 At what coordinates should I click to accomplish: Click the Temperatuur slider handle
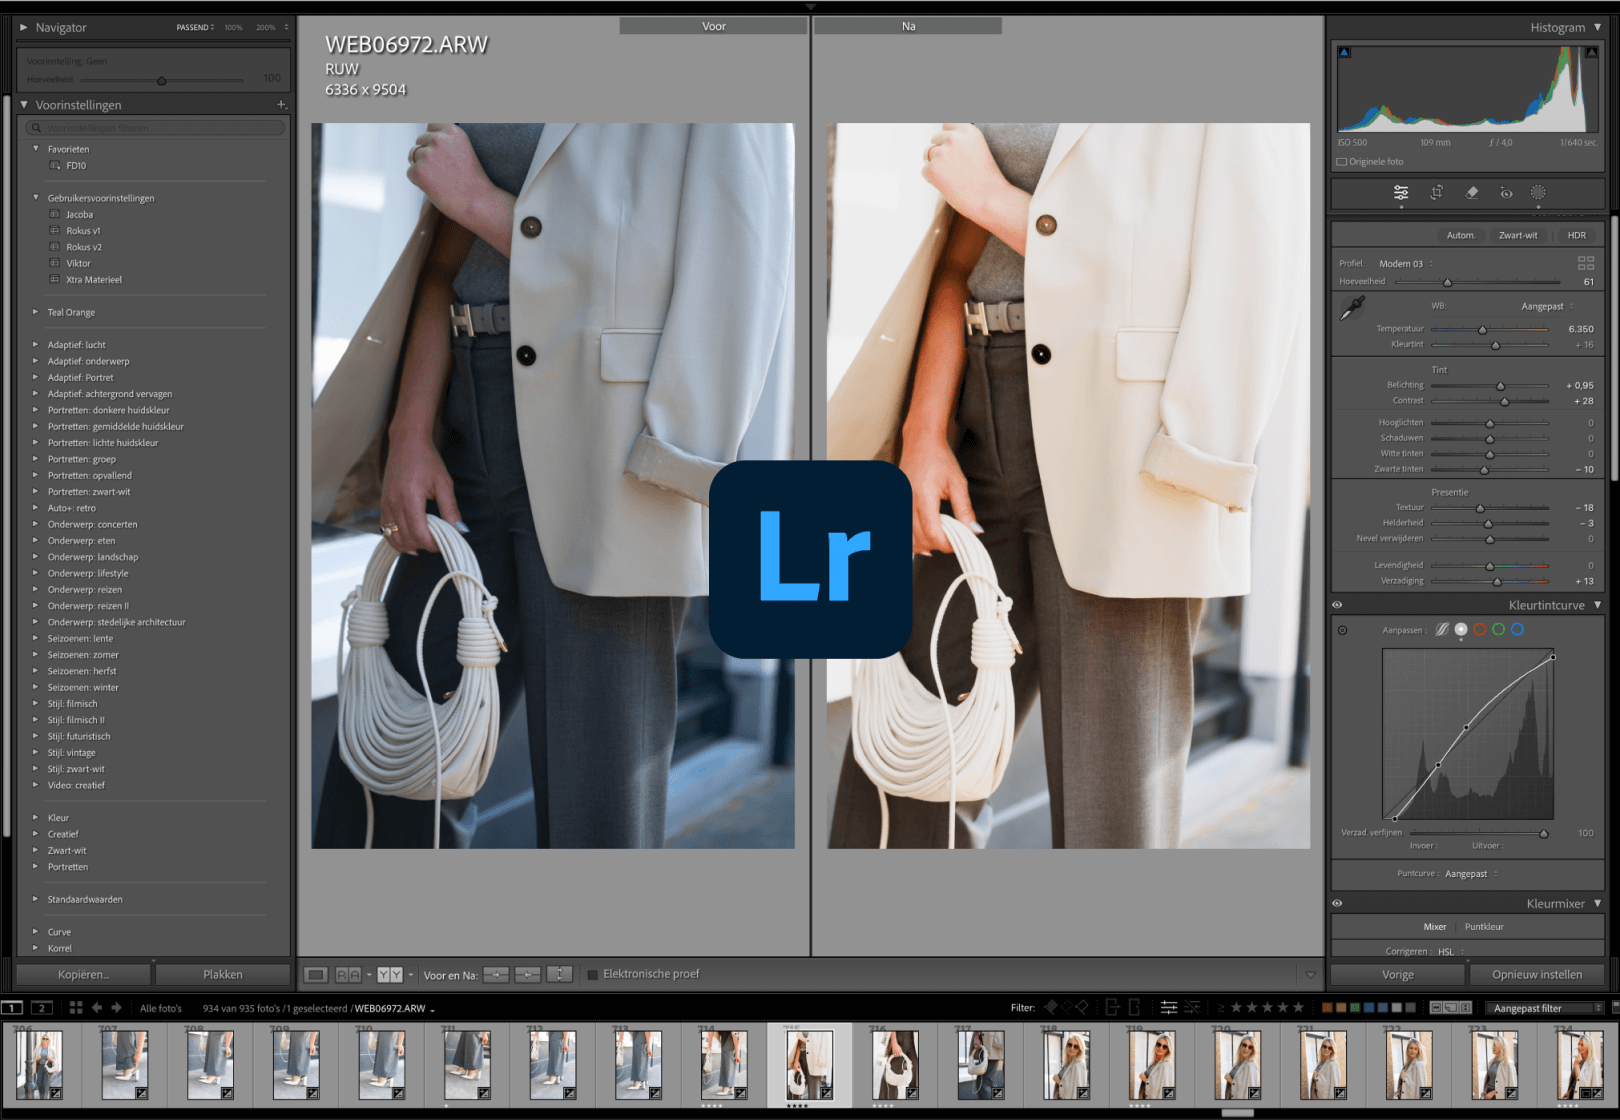coord(1482,330)
